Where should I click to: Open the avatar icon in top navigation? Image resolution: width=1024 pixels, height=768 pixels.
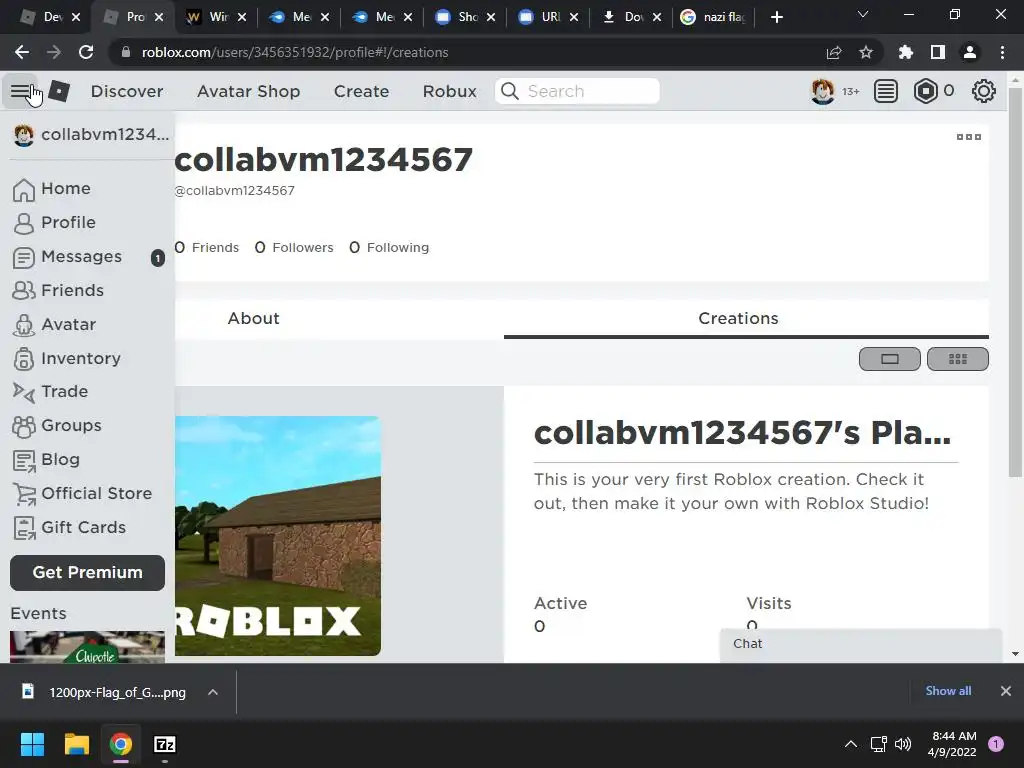coord(822,91)
